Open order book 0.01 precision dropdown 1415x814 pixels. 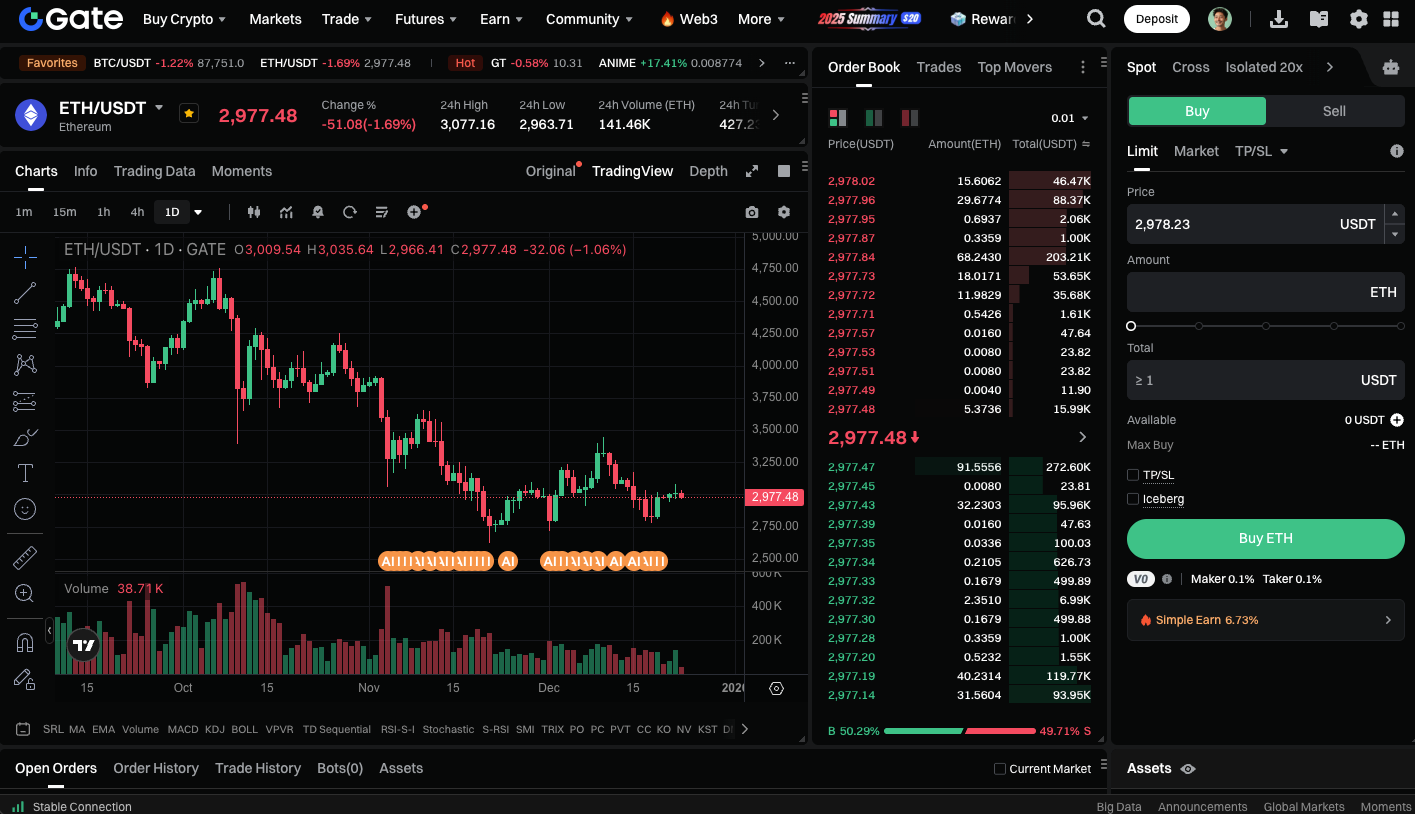click(x=1069, y=118)
